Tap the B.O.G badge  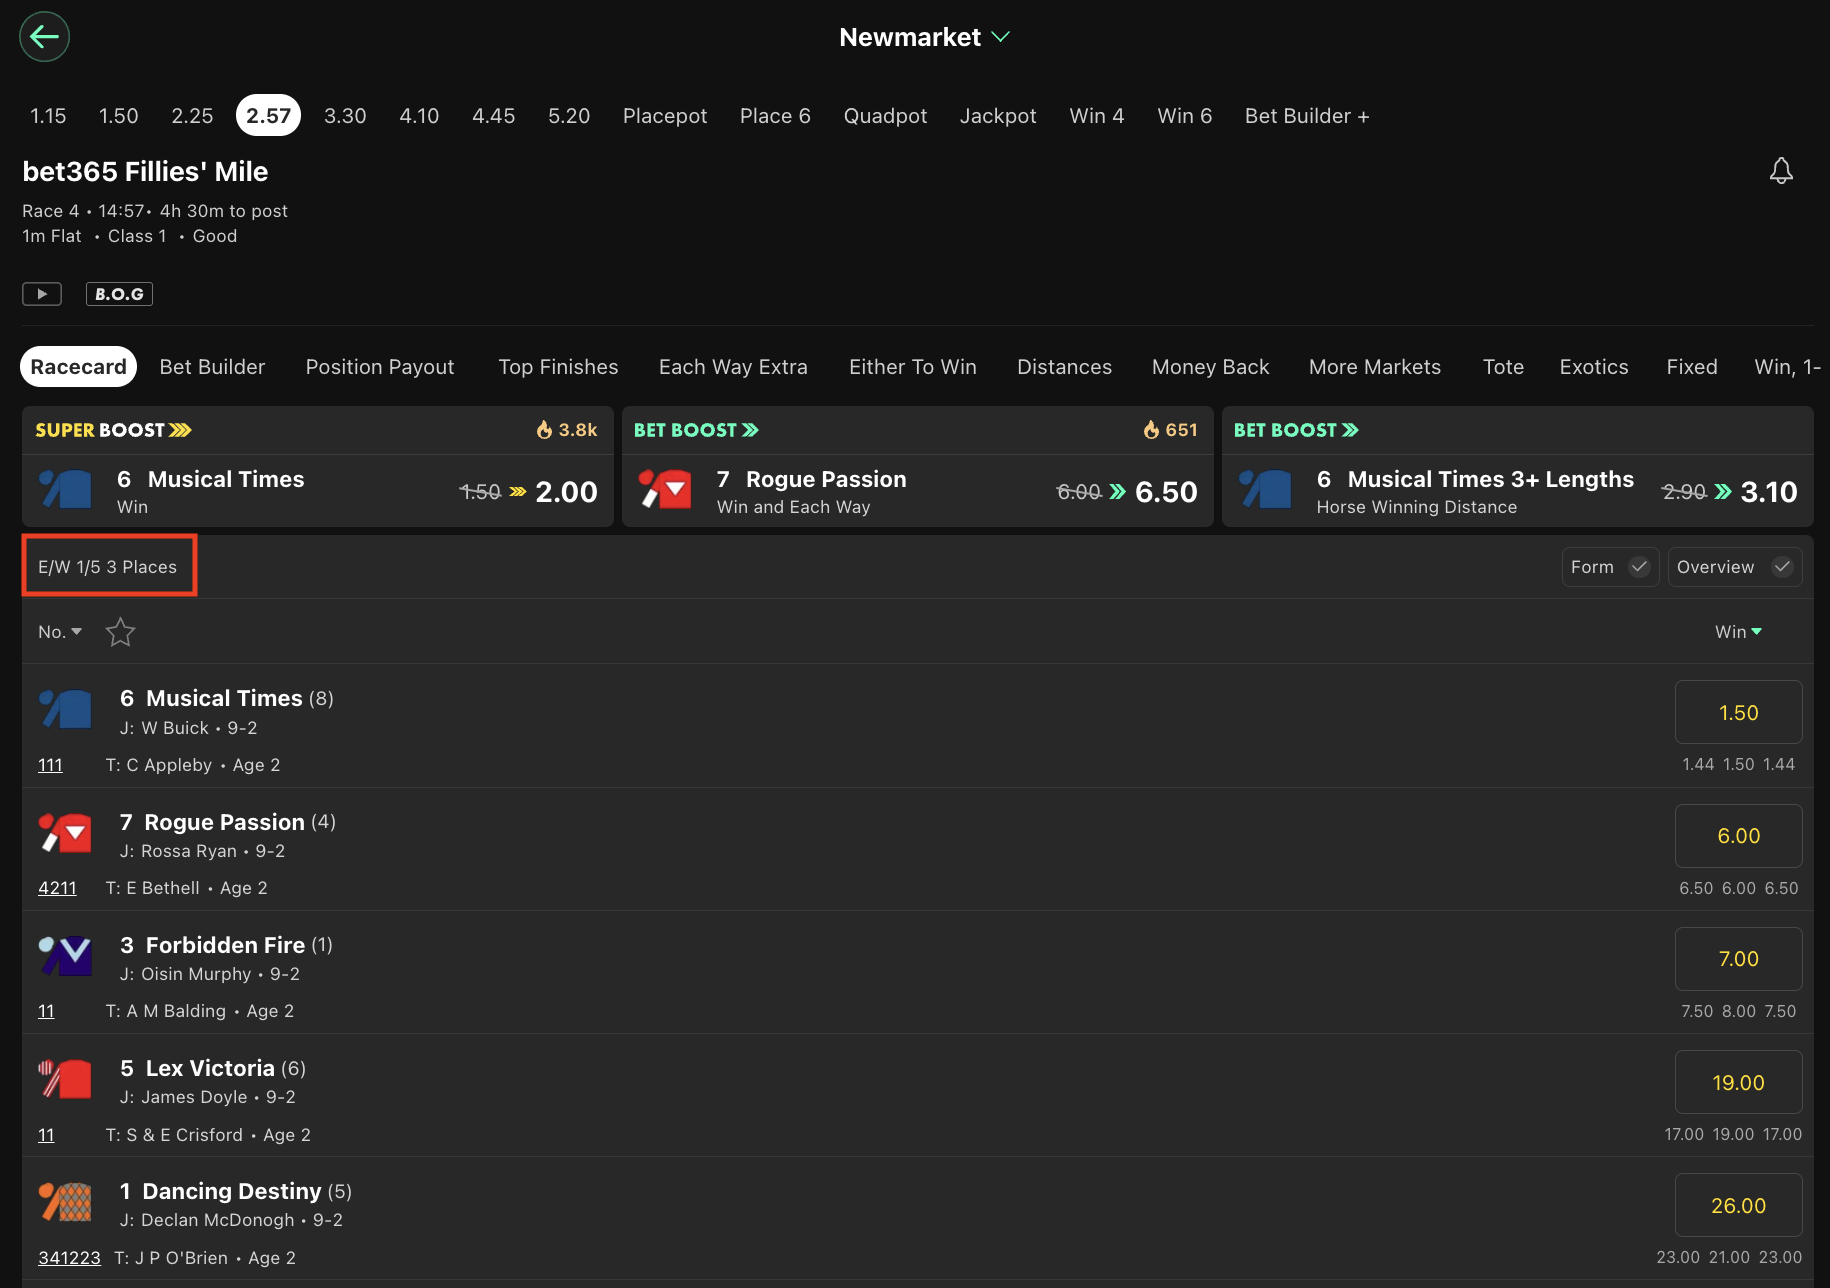tap(119, 294)
